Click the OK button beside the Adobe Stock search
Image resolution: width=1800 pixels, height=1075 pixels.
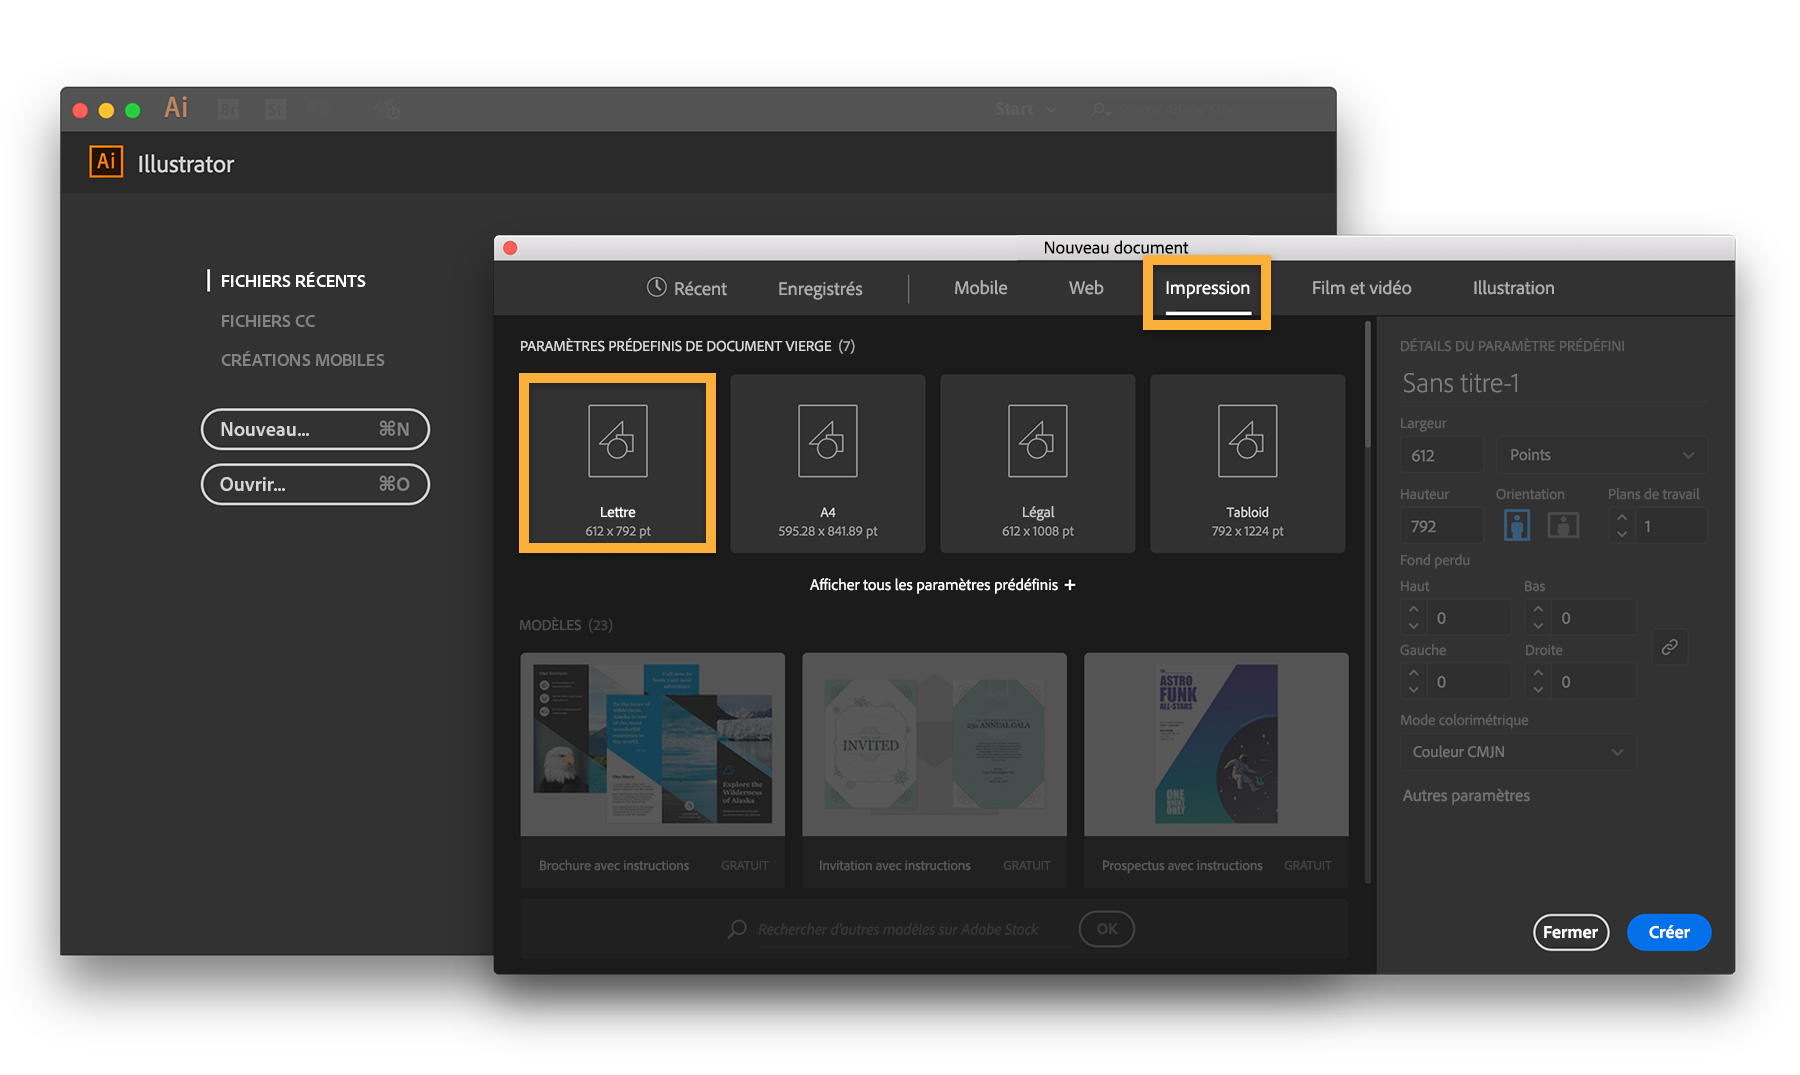[1107, 929]
